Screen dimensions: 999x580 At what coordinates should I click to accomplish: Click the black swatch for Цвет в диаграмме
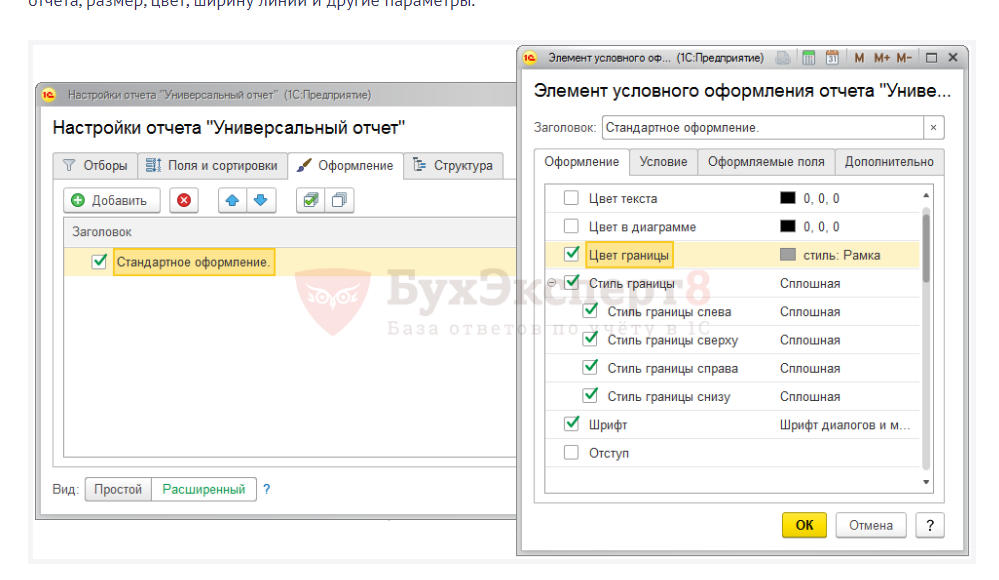click(787, 226)
